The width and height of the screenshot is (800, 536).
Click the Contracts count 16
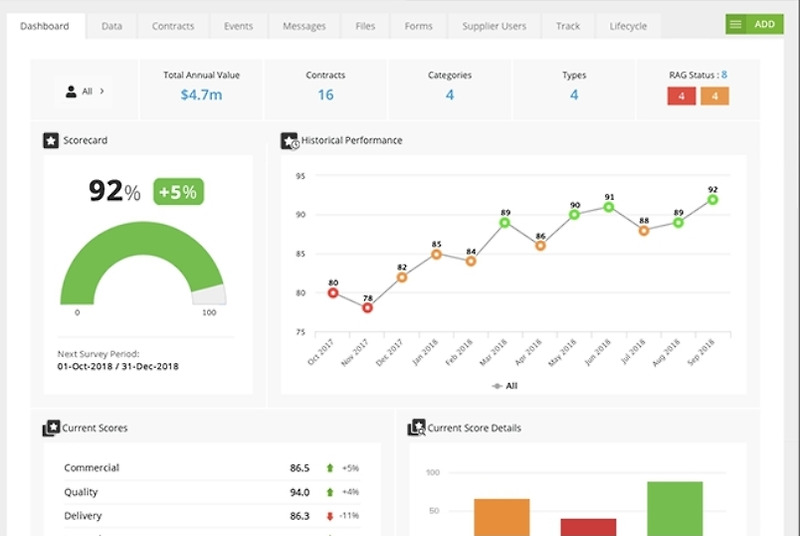pyautogui.click(x=326, y=95)
